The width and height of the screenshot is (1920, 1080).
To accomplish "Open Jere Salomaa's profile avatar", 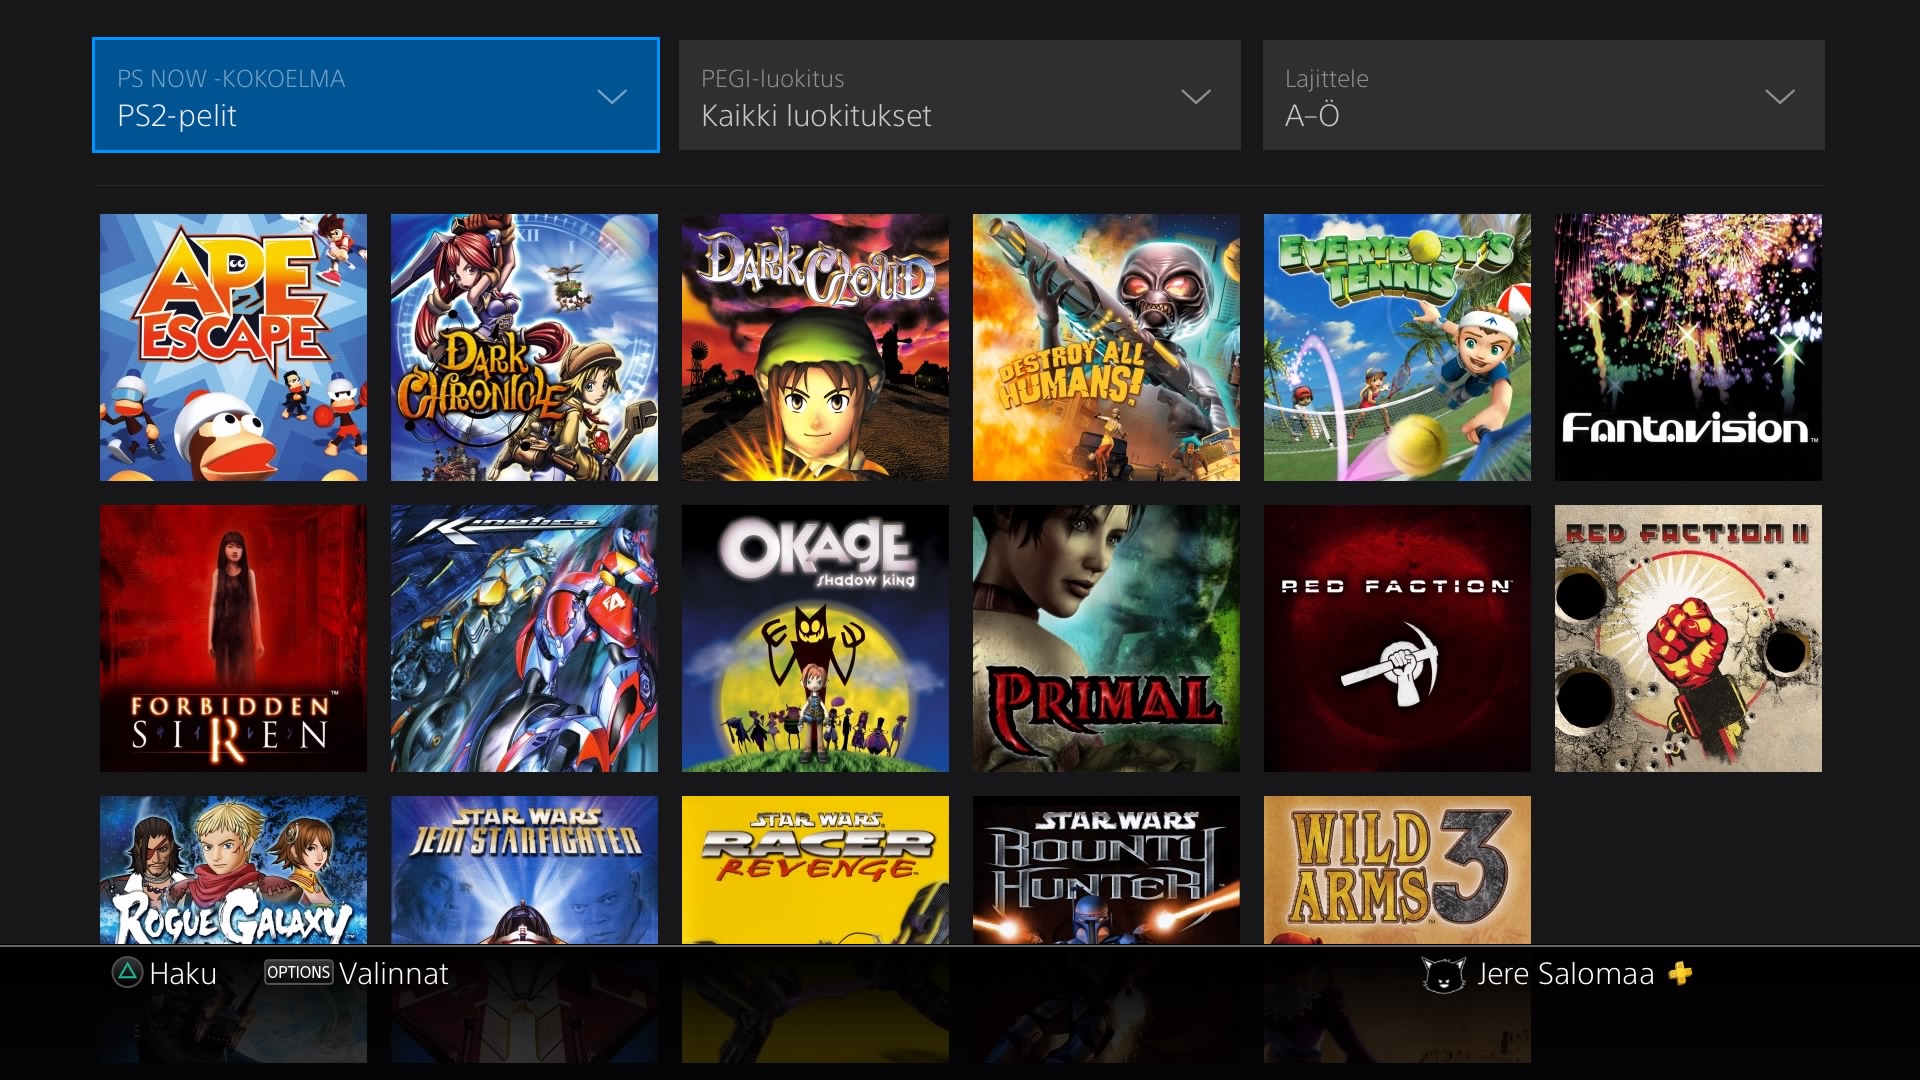I will [x=1443, y=972].
